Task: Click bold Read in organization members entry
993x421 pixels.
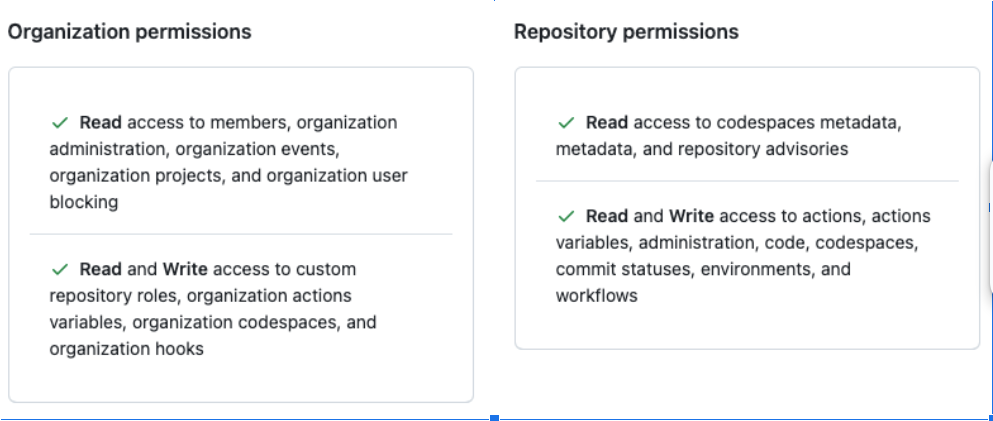Action: (x=100, y=123)
